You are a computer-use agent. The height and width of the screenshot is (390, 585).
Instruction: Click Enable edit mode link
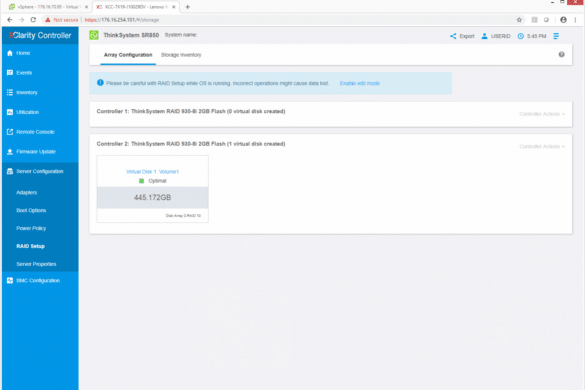[360, 83]
